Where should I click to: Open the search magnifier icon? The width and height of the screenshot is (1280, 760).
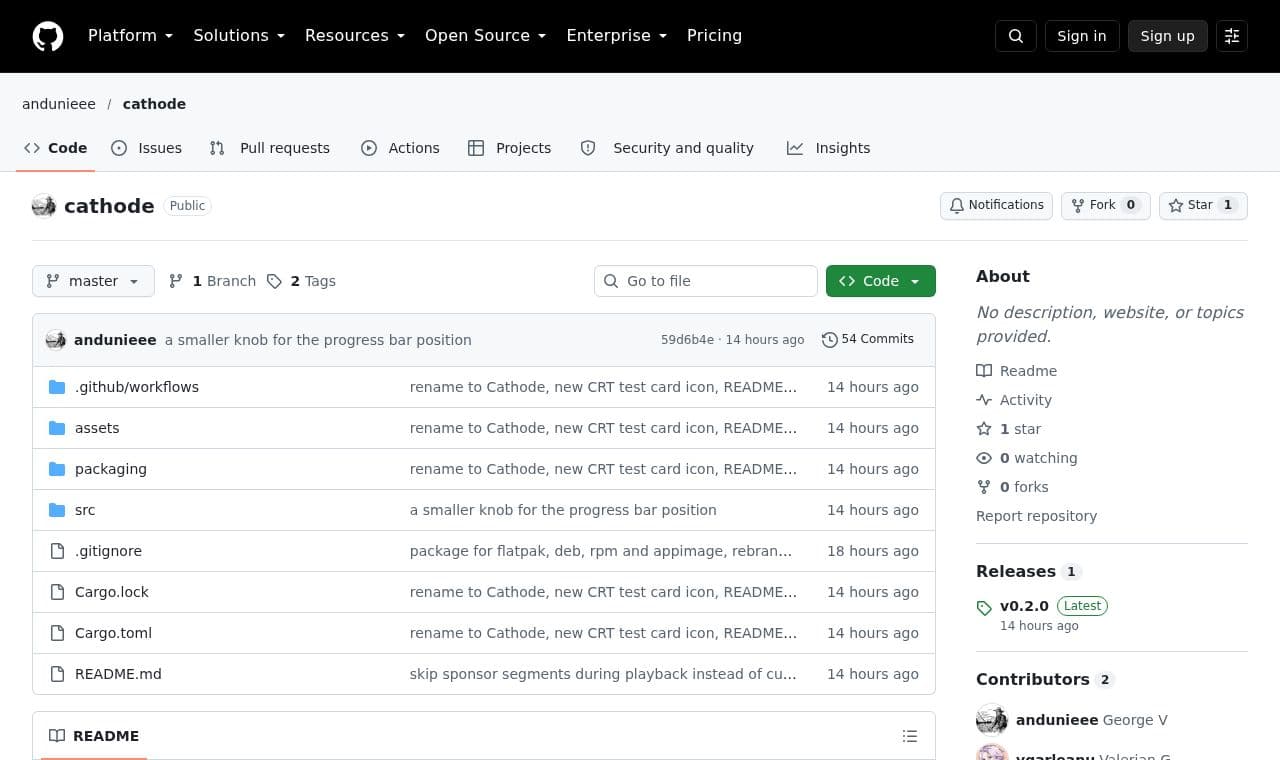[x=1016, y=36]
